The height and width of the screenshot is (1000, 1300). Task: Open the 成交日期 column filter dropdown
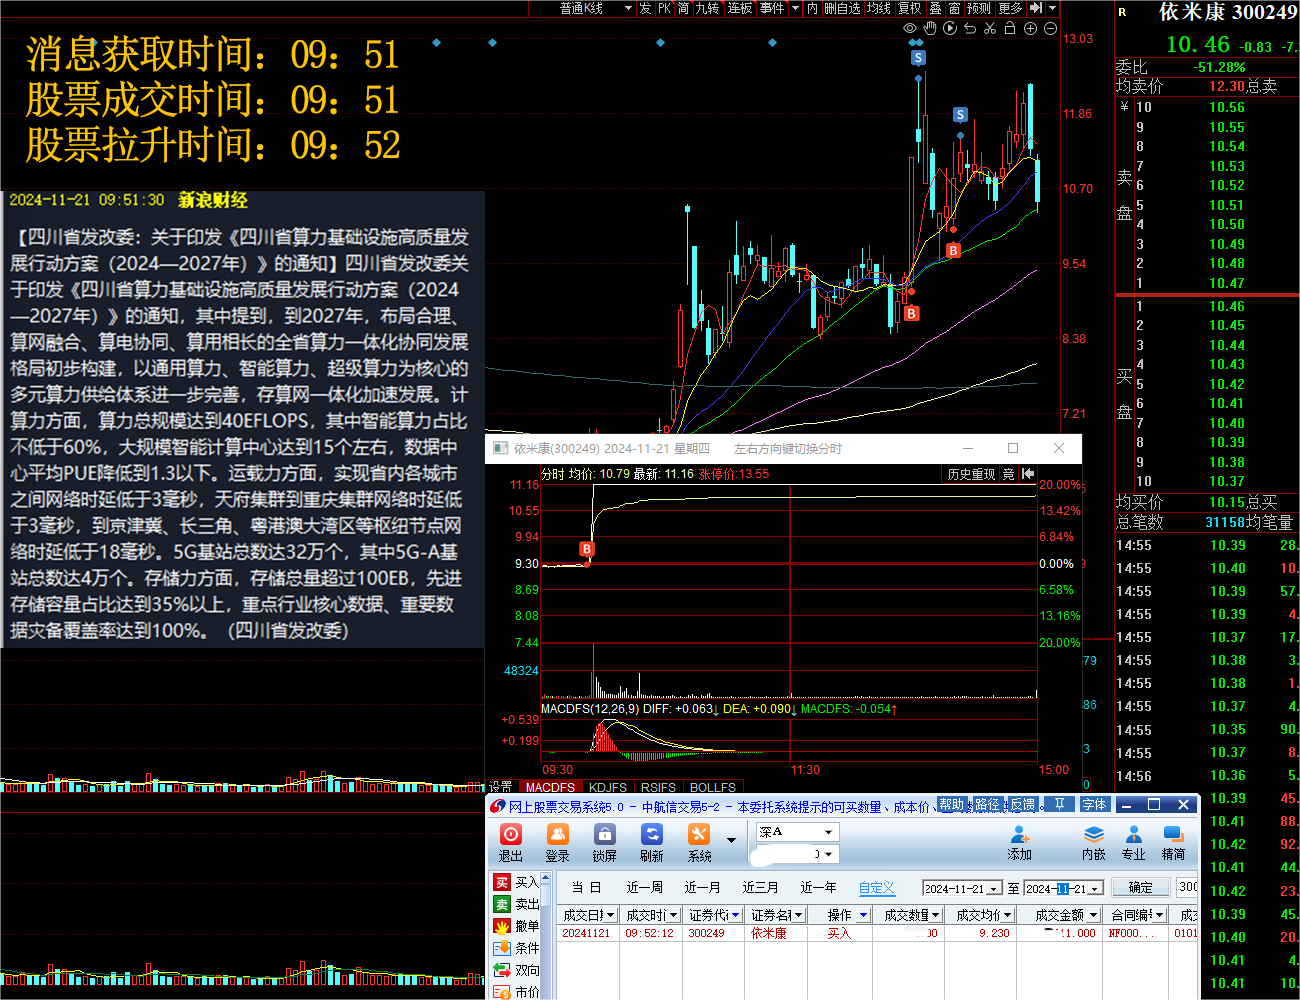coord(611,915)
